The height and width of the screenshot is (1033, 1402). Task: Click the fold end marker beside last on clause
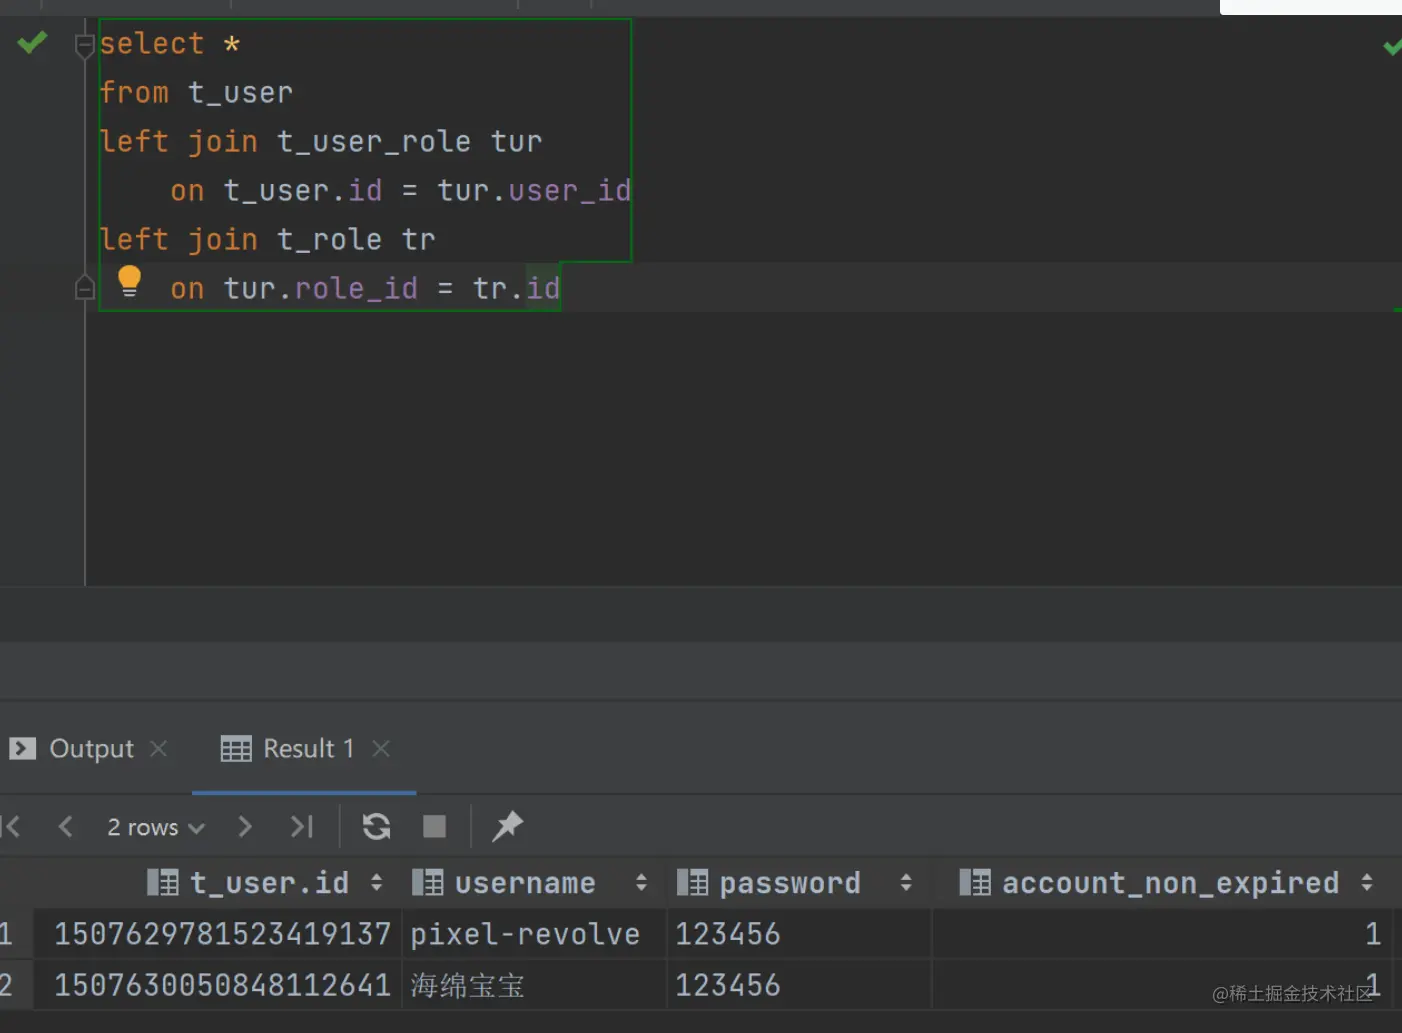[x=85, y=288]
